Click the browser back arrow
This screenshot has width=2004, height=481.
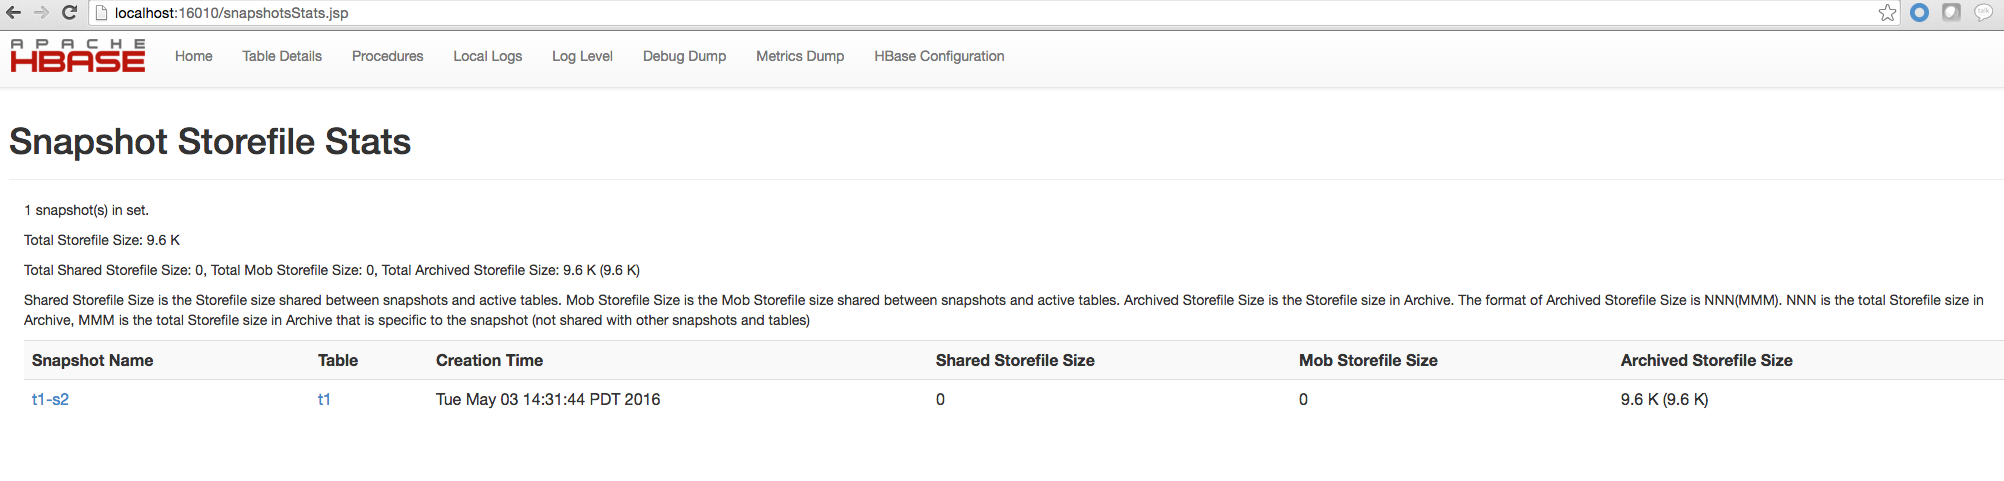(14, 13)
